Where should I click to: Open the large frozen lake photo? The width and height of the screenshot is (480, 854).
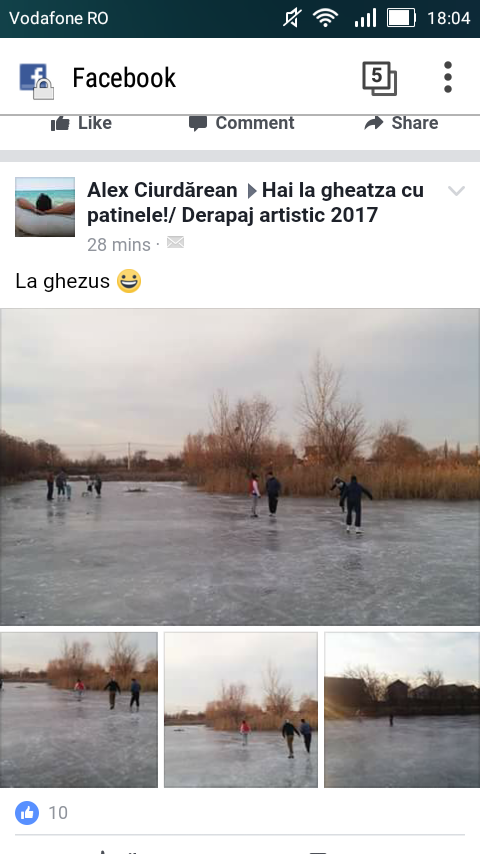[x=240, y=467]
